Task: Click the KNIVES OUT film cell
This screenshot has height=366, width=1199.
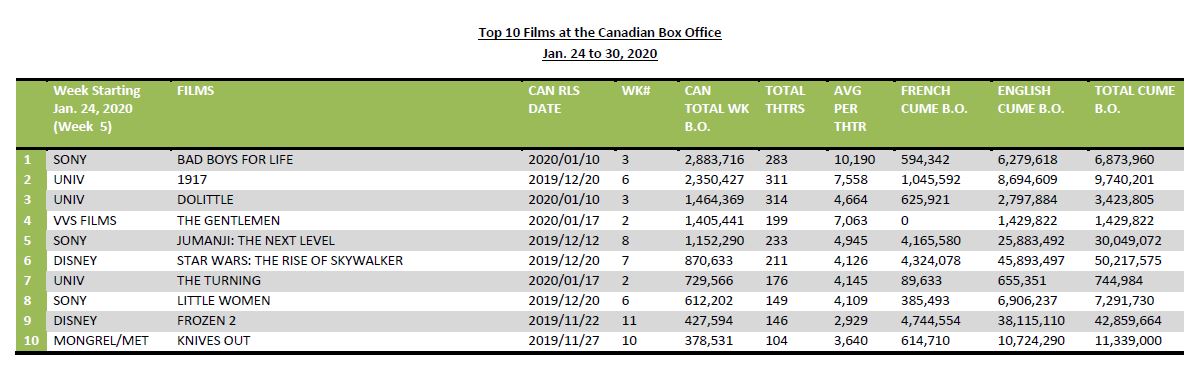Action: coord(213,340)
